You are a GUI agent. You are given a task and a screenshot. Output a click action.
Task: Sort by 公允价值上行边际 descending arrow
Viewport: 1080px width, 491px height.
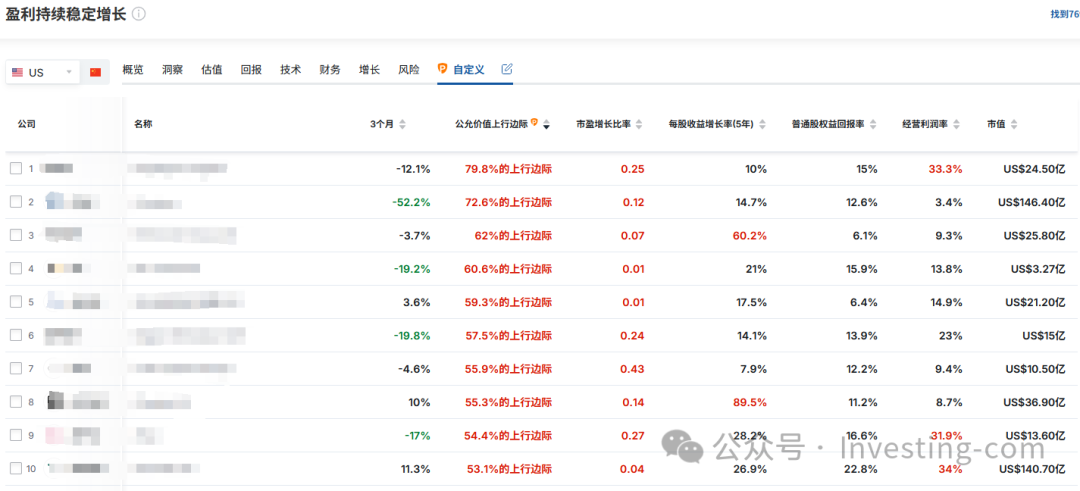pyautogui.click(x=546, y=125)
